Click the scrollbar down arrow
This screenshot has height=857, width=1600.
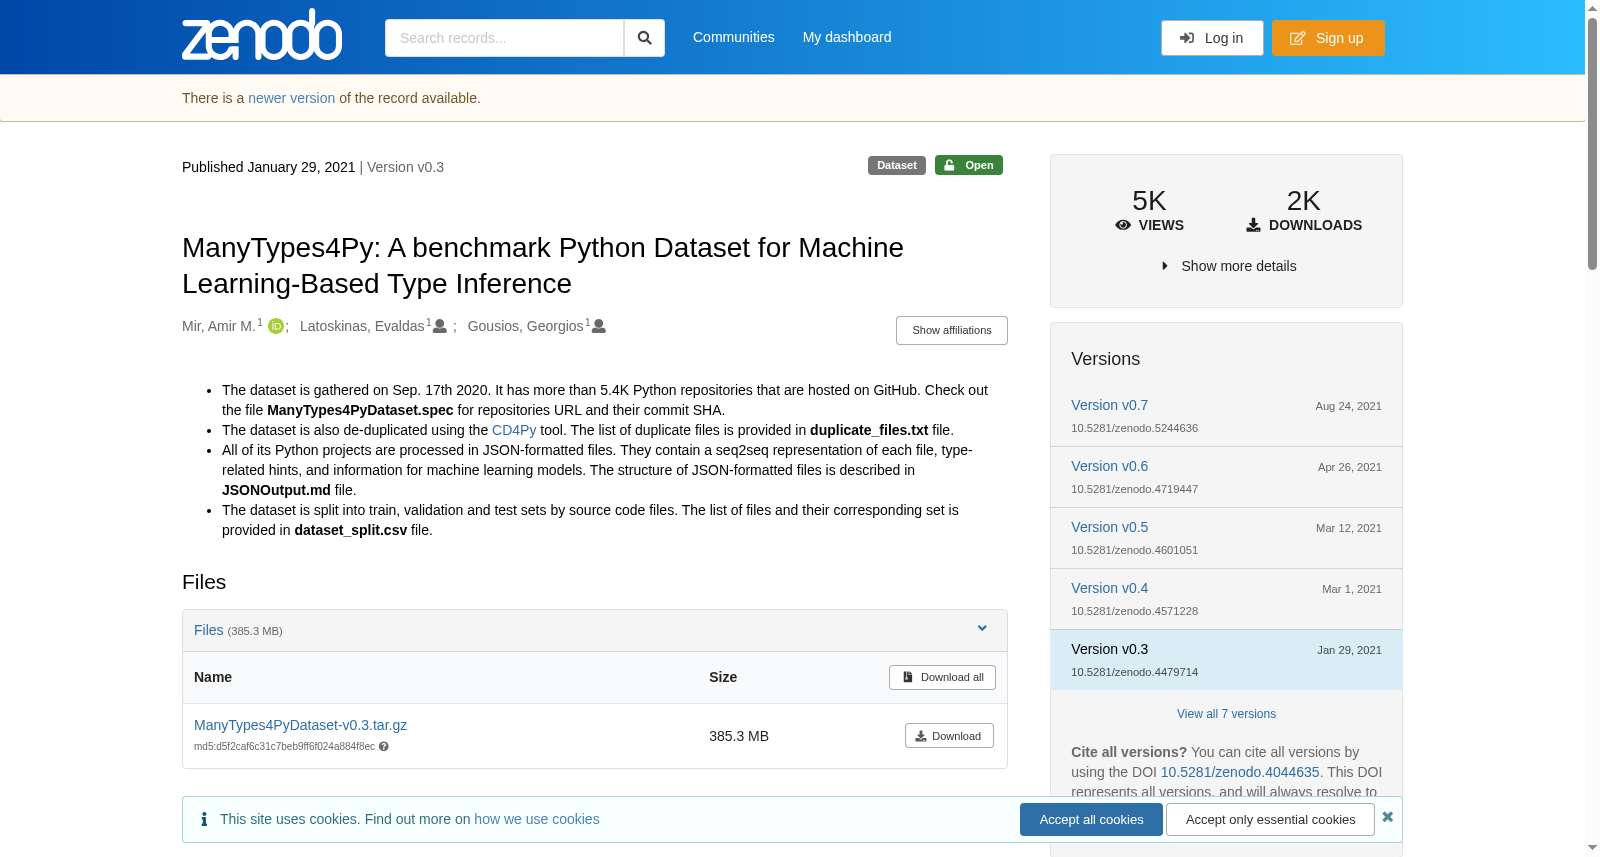pos(1592,848)
